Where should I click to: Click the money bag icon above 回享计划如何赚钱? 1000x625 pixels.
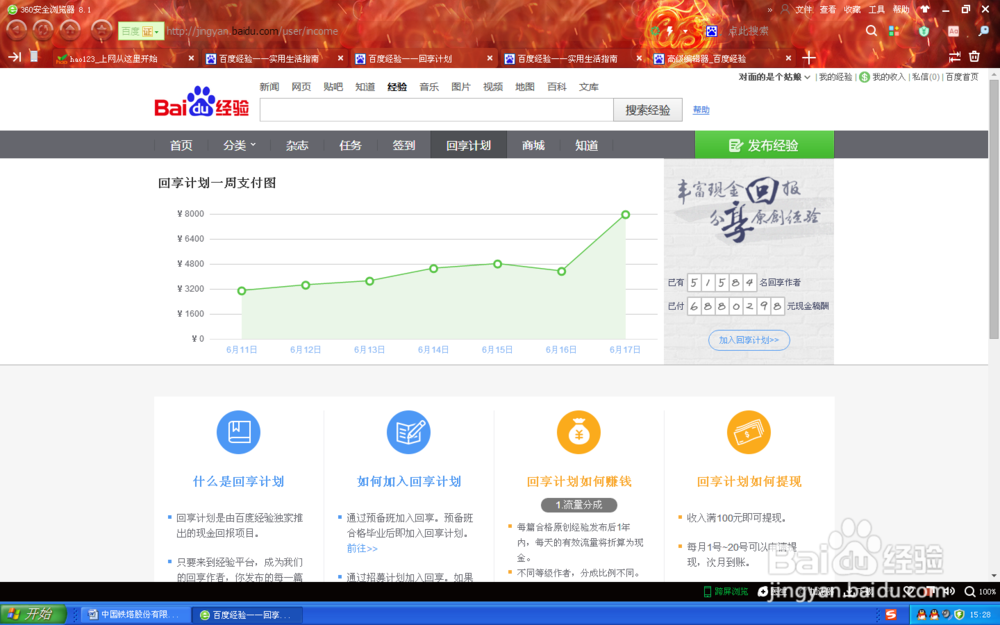(578, 432)
